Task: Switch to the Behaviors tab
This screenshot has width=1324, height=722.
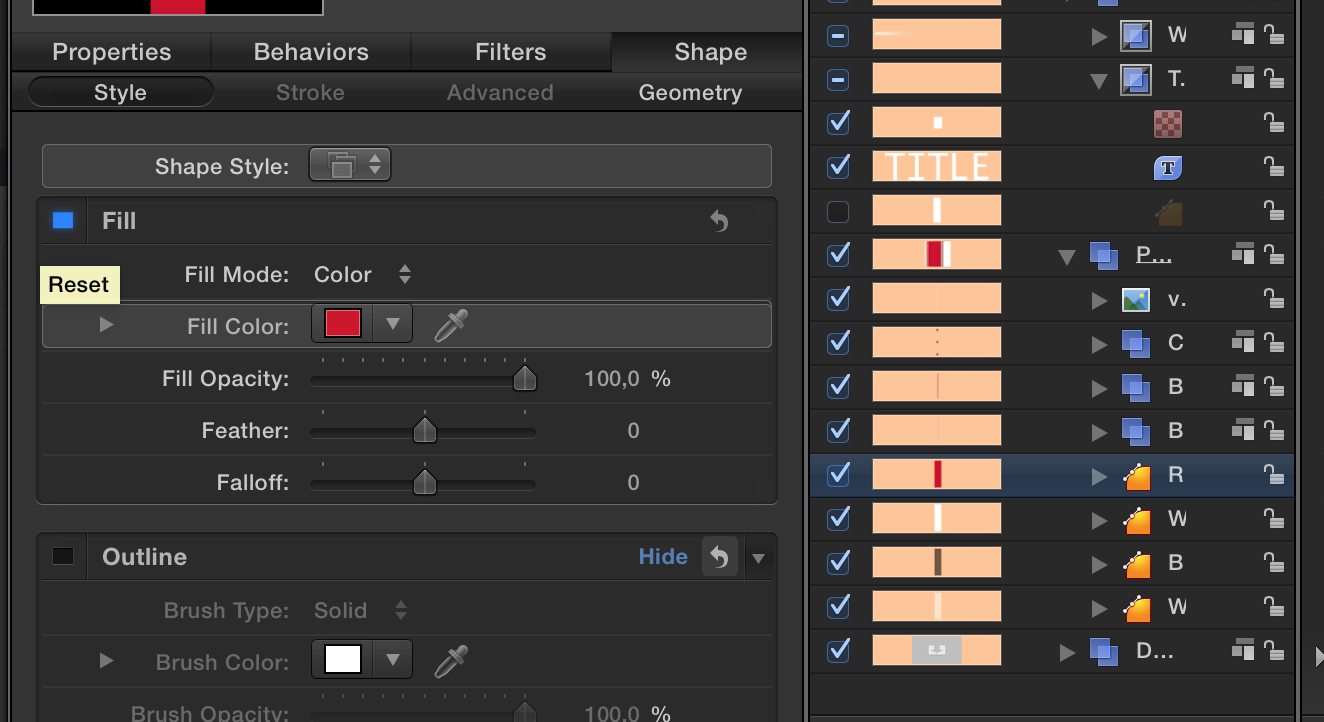Action: pyautogui.click(x=311, y=52)
